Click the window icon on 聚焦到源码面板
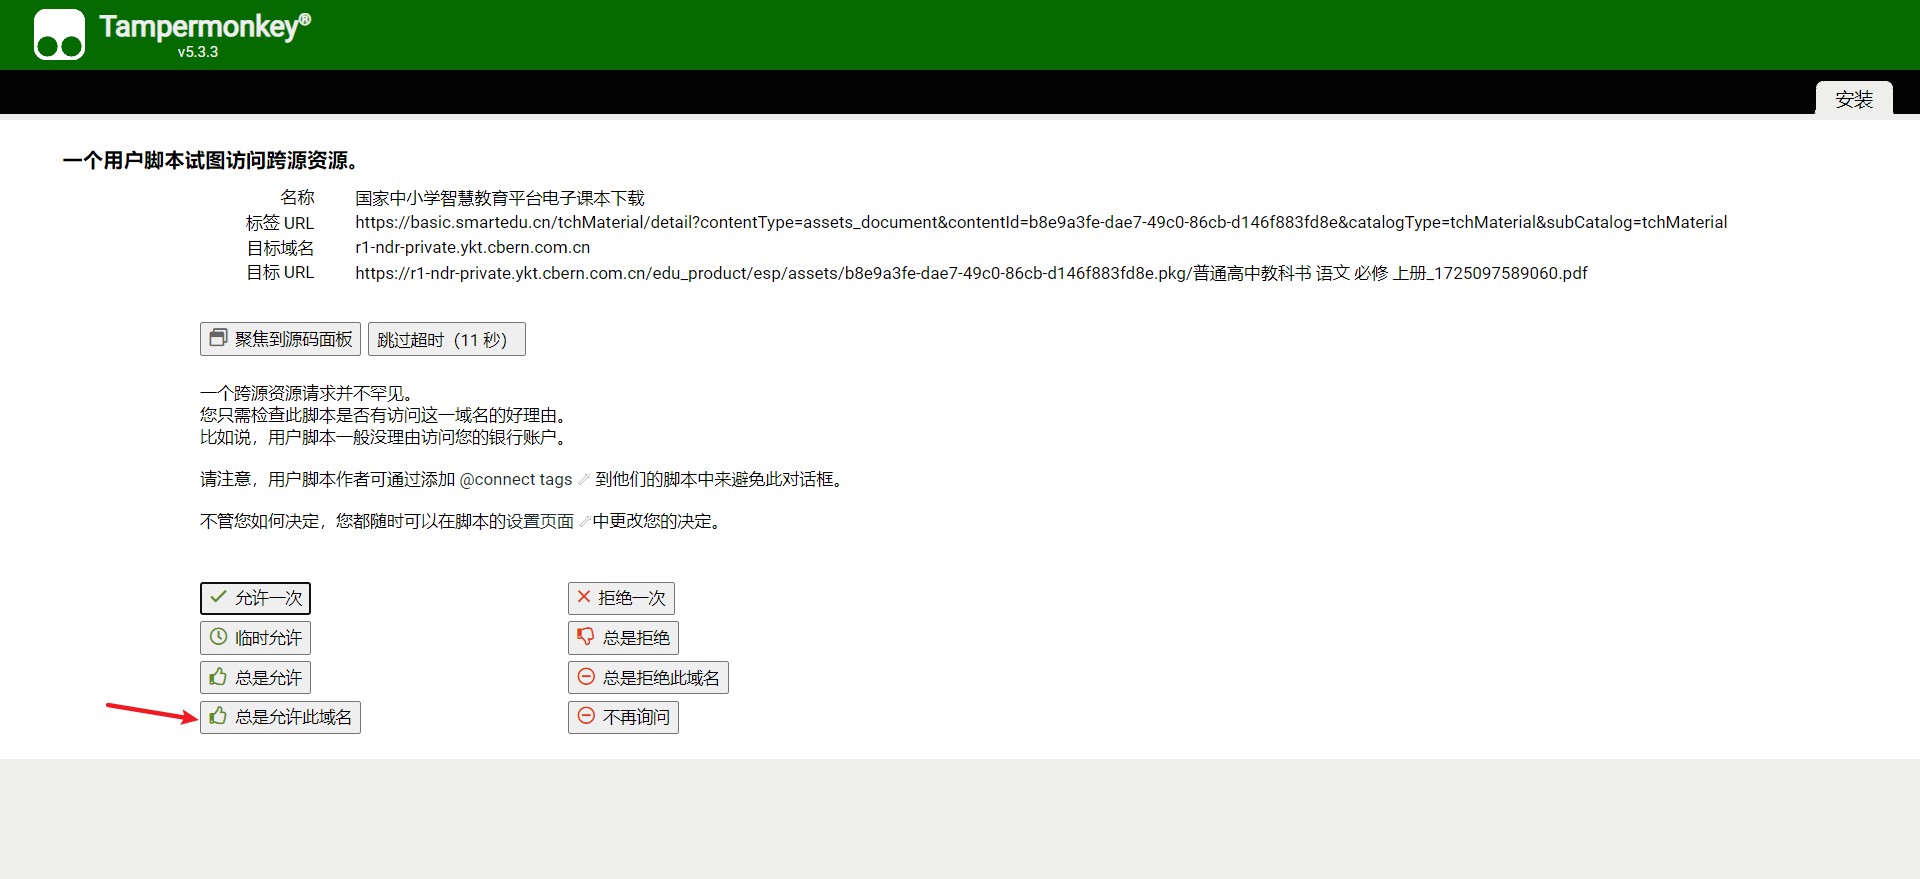This screenshot has height=879, width=1920. (x=218, y=338)
